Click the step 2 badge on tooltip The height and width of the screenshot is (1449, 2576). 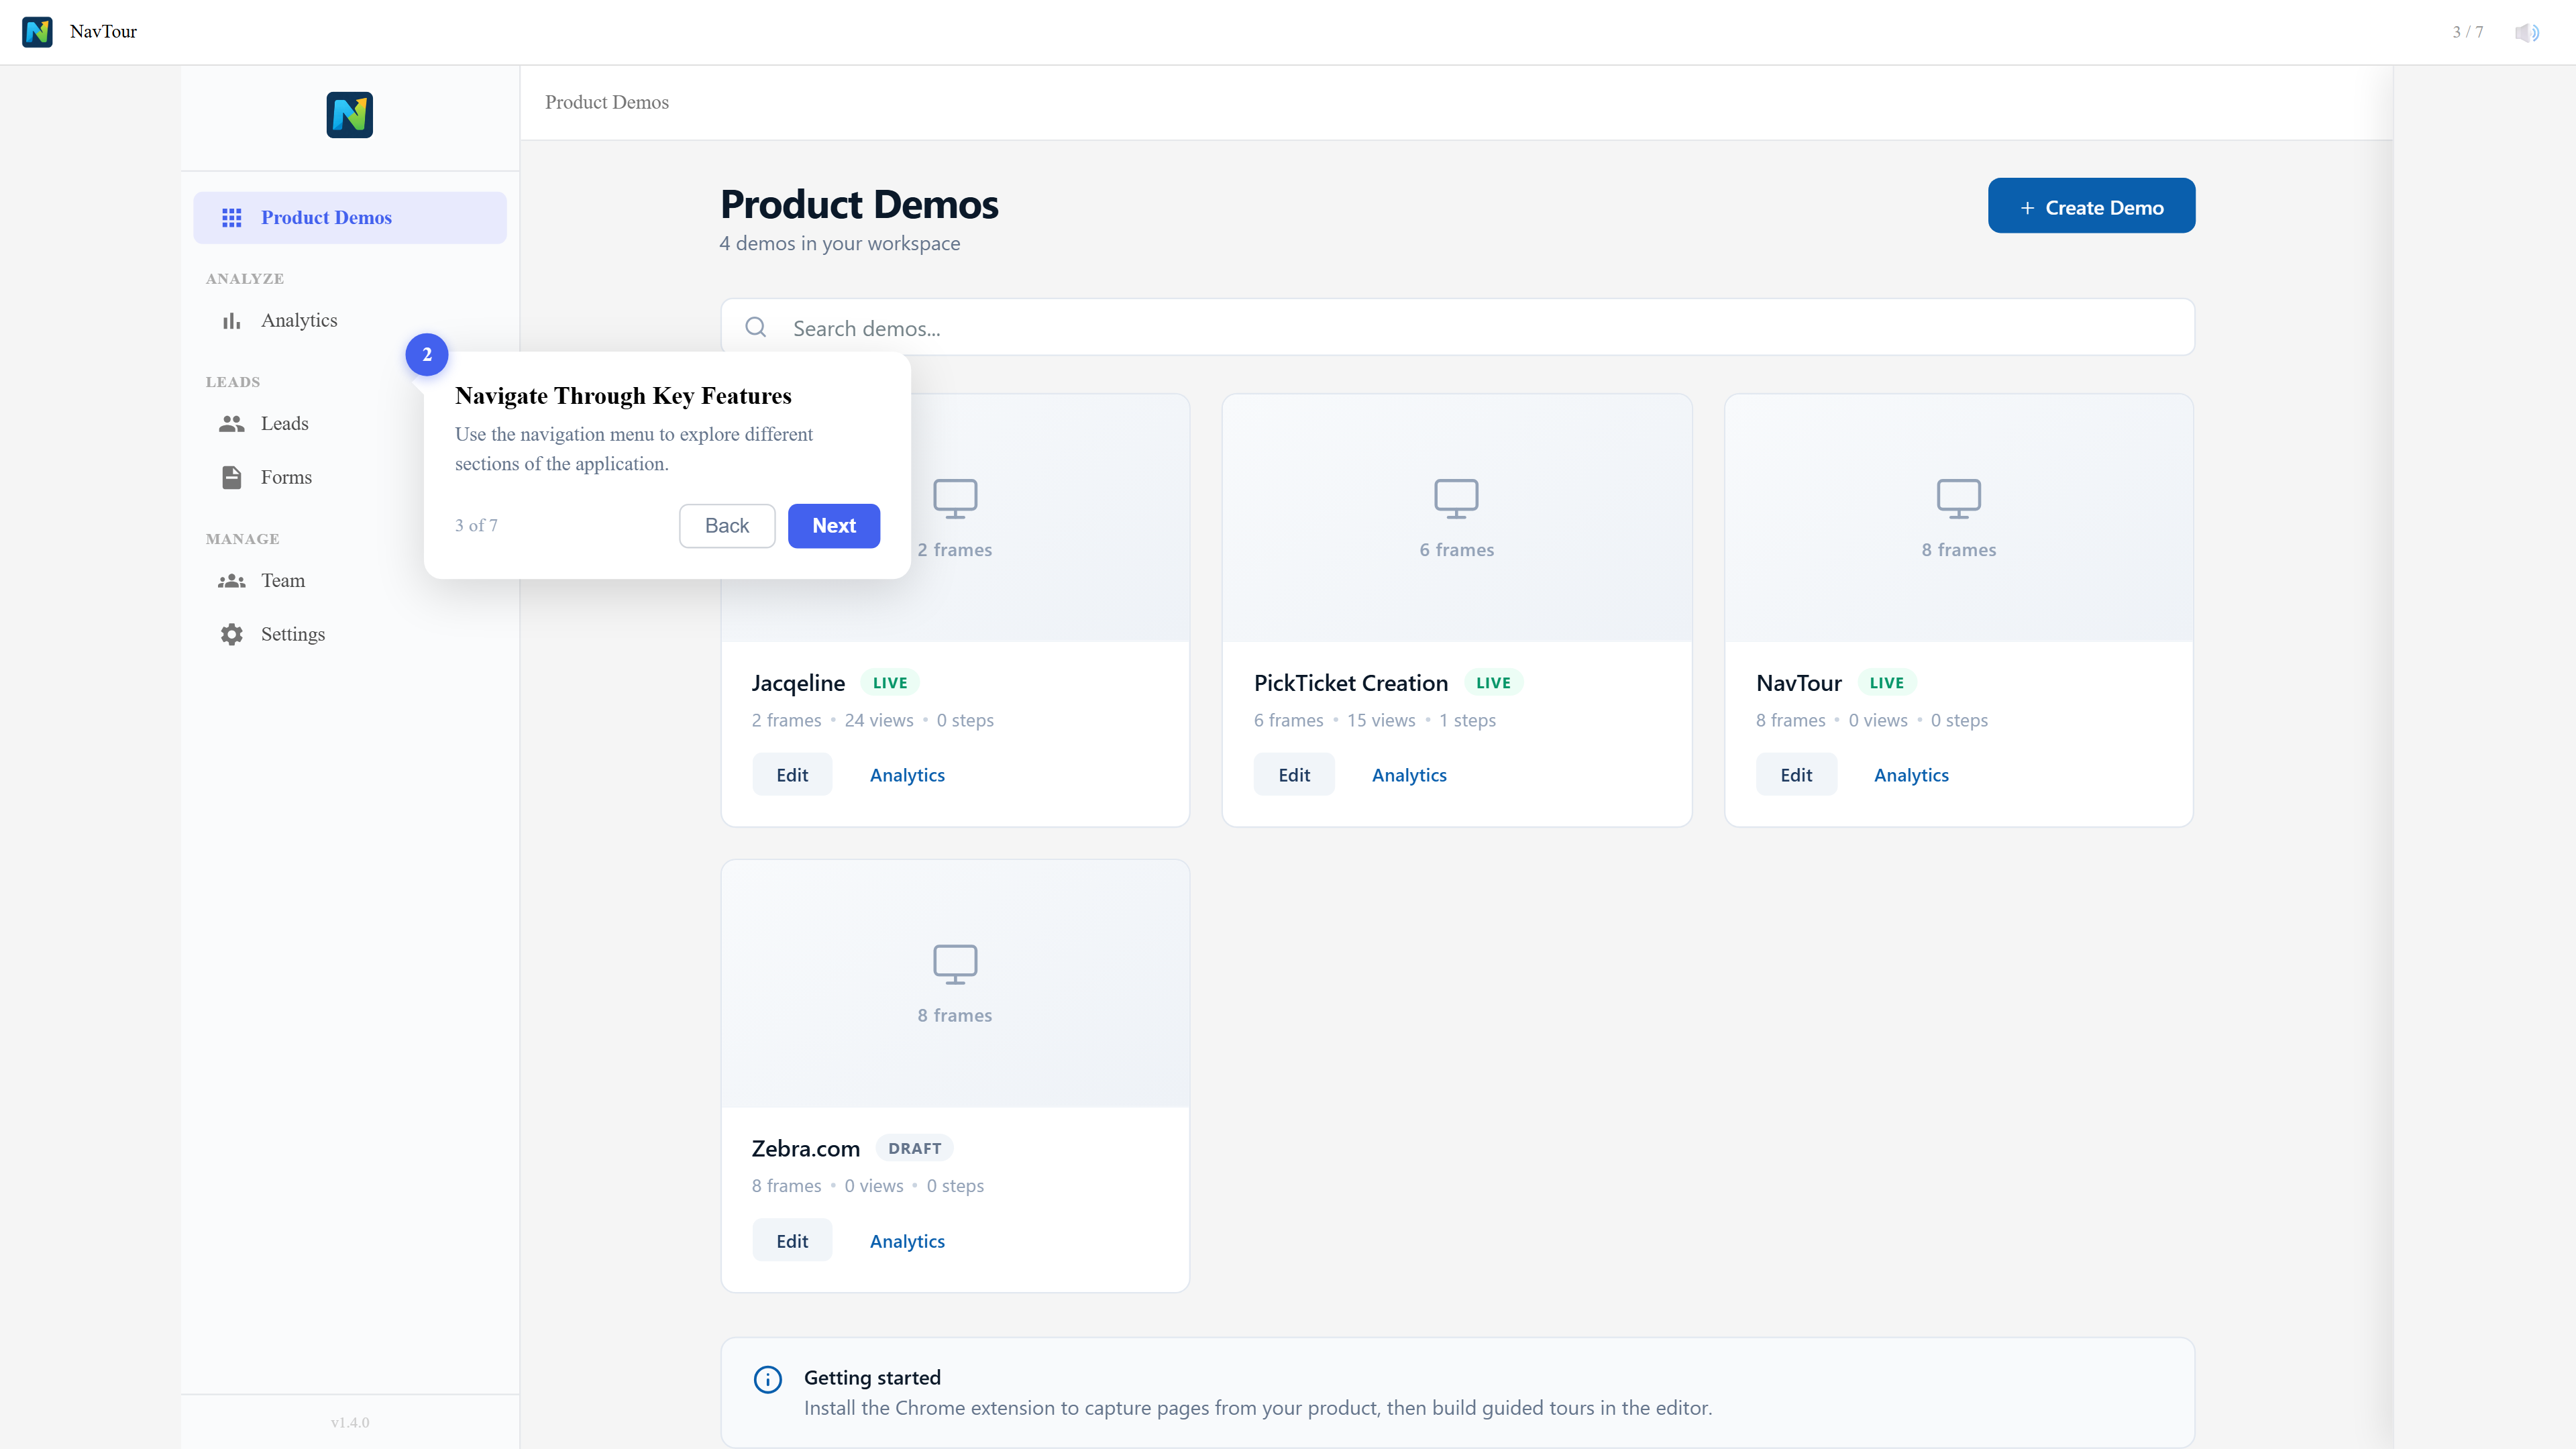[427, 354]
